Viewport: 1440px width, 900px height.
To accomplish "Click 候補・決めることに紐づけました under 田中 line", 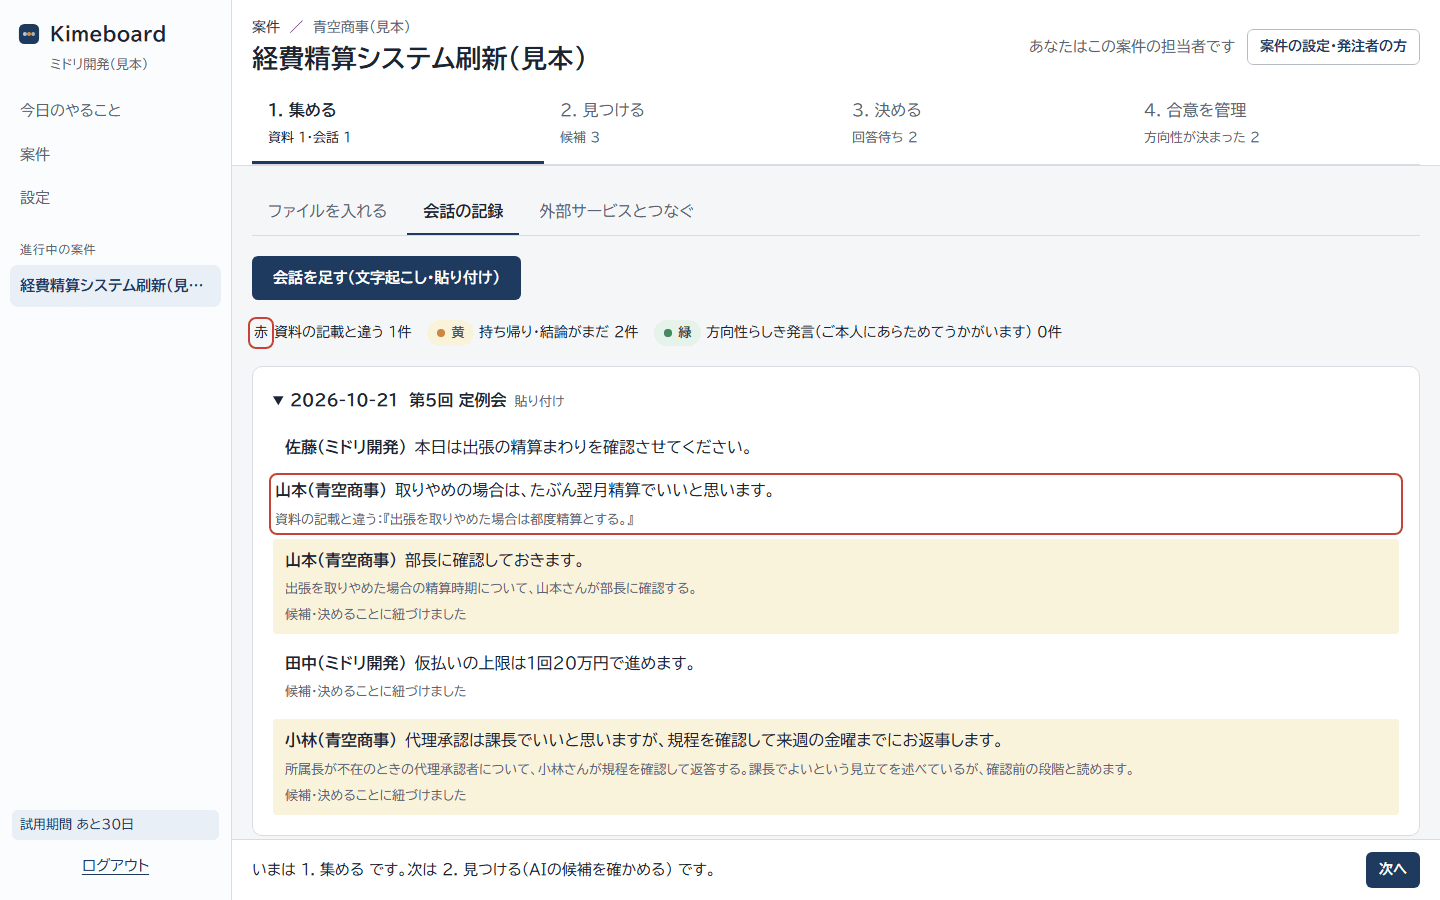I will (375, 691).
